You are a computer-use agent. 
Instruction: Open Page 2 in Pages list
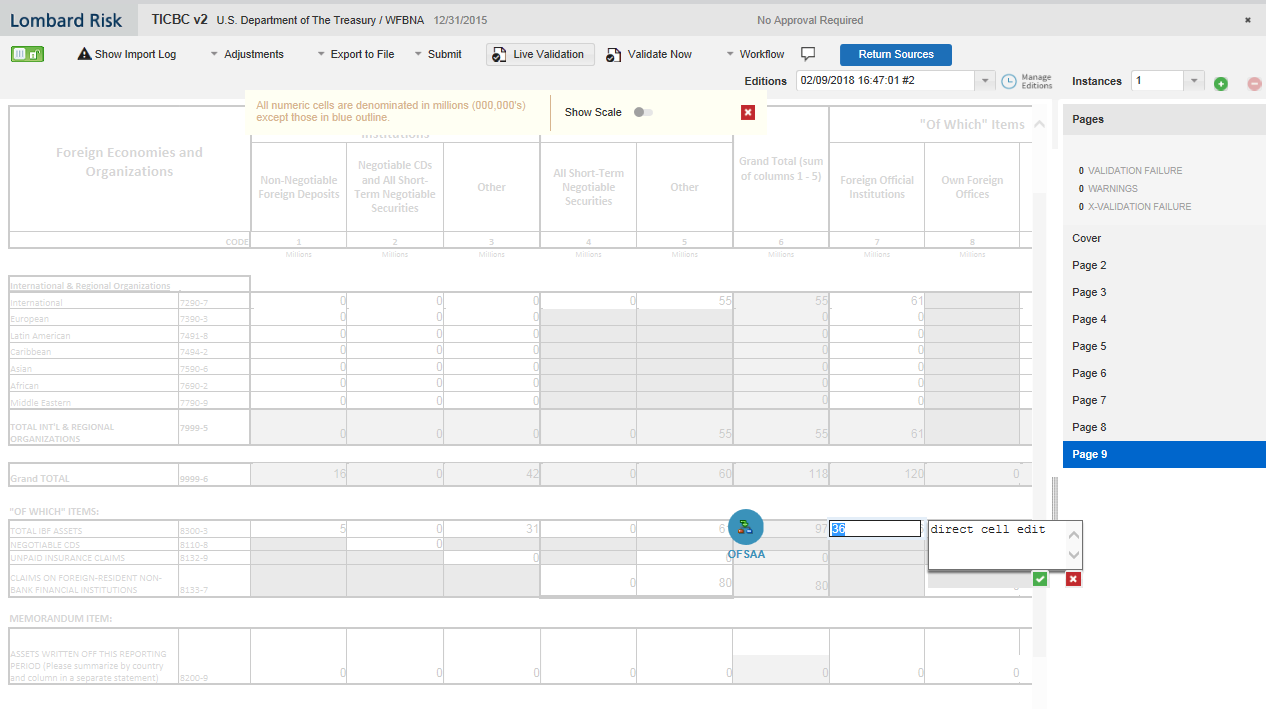click(x=1164, y=265)
